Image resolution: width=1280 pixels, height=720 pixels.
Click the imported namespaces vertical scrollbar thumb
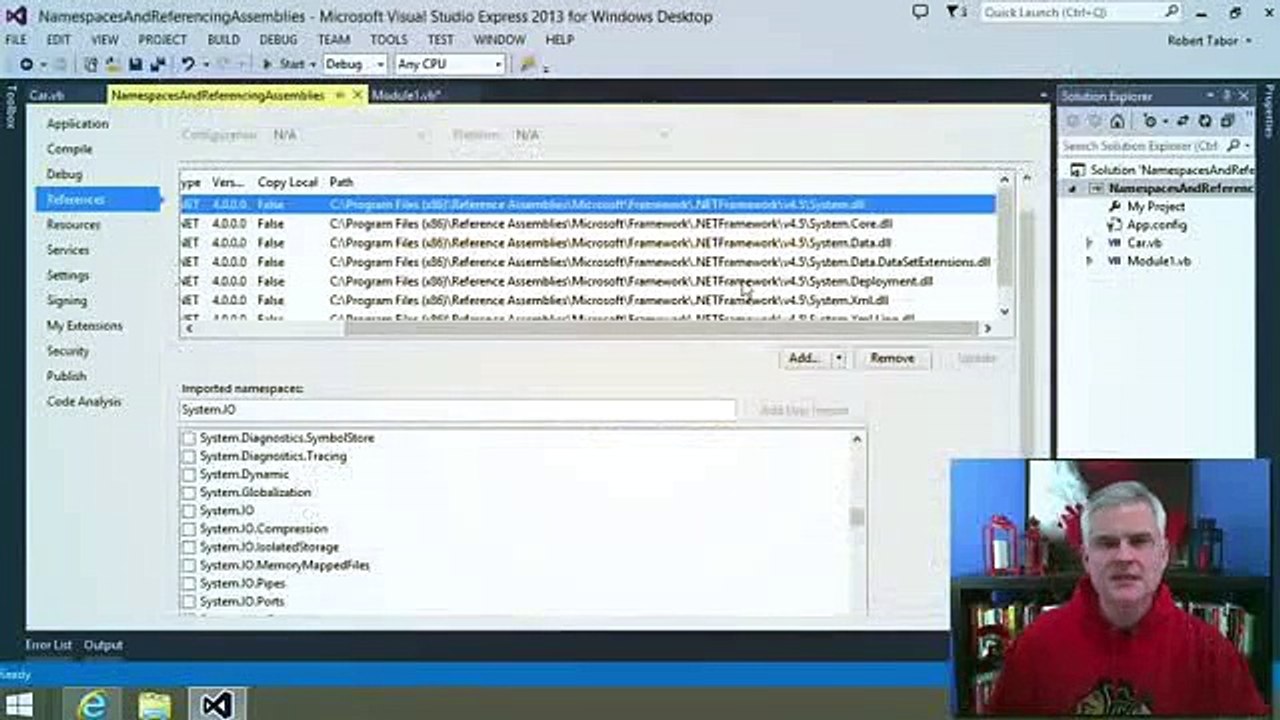click(857, 517)
